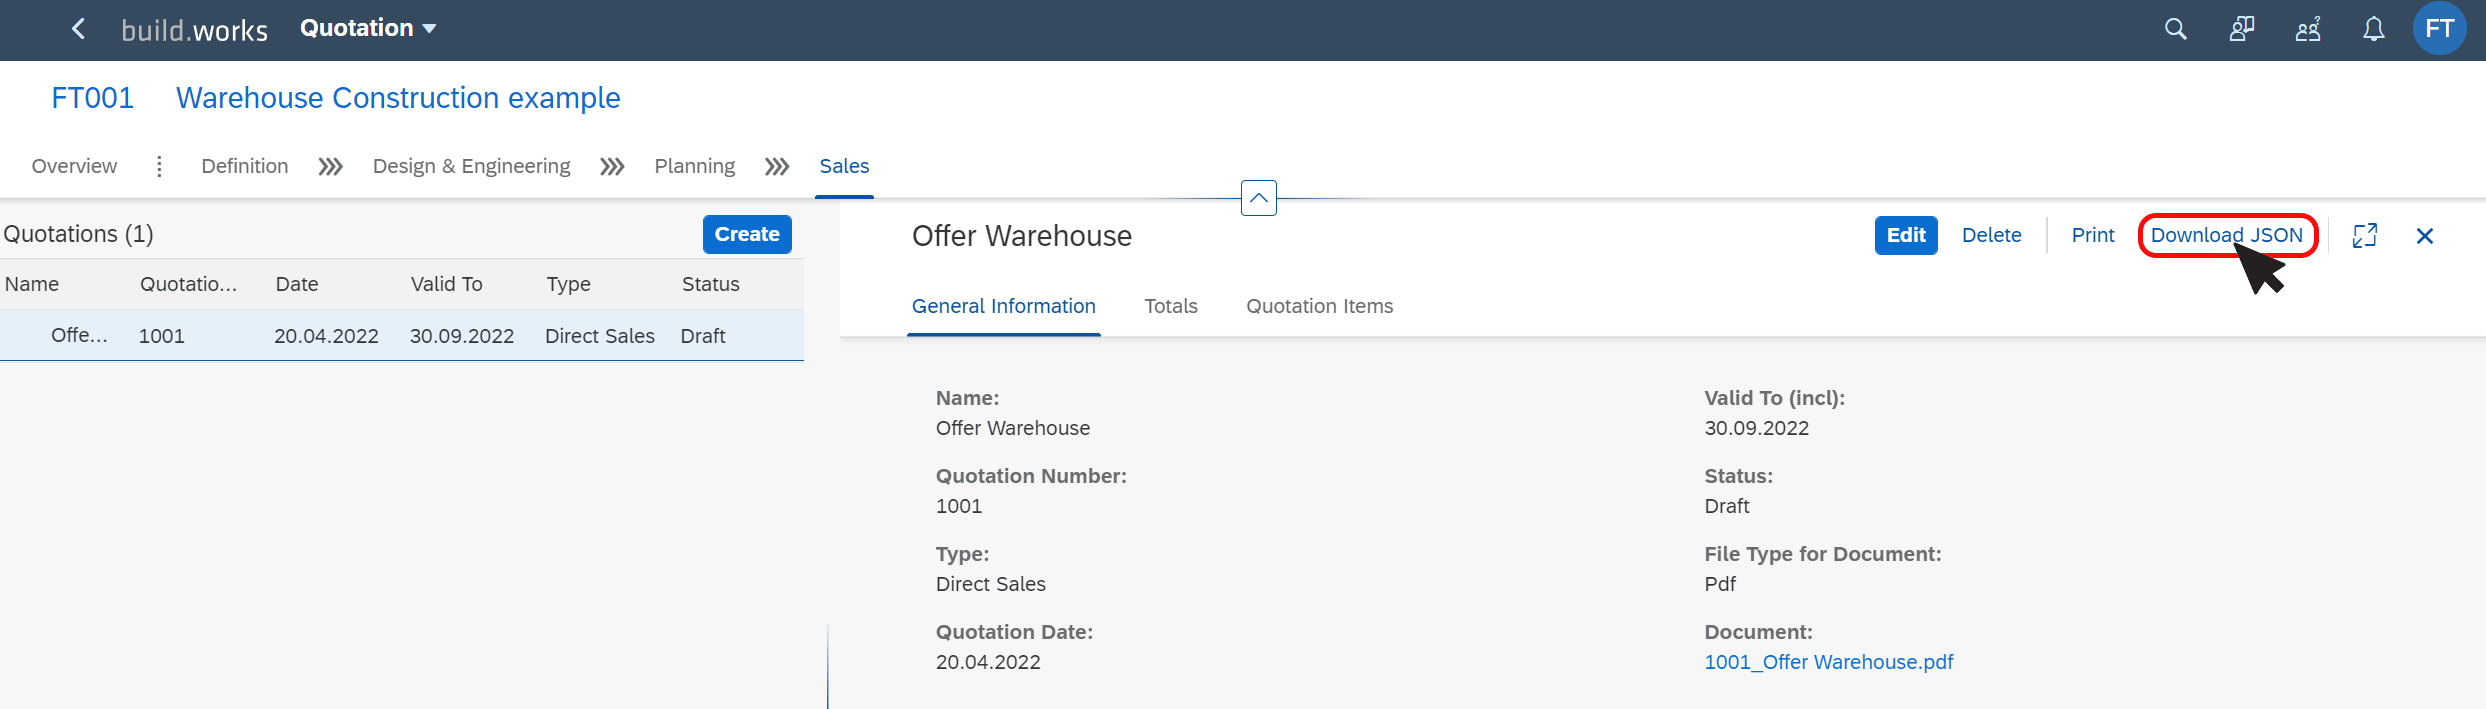Click the 20.04.2022 date cell

pyautogui.click(x=327, y=336)
